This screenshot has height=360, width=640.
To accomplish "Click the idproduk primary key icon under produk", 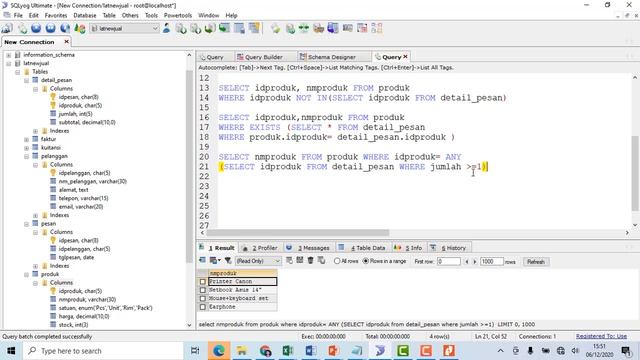I will pyautogui.click(x=53, y=291).
